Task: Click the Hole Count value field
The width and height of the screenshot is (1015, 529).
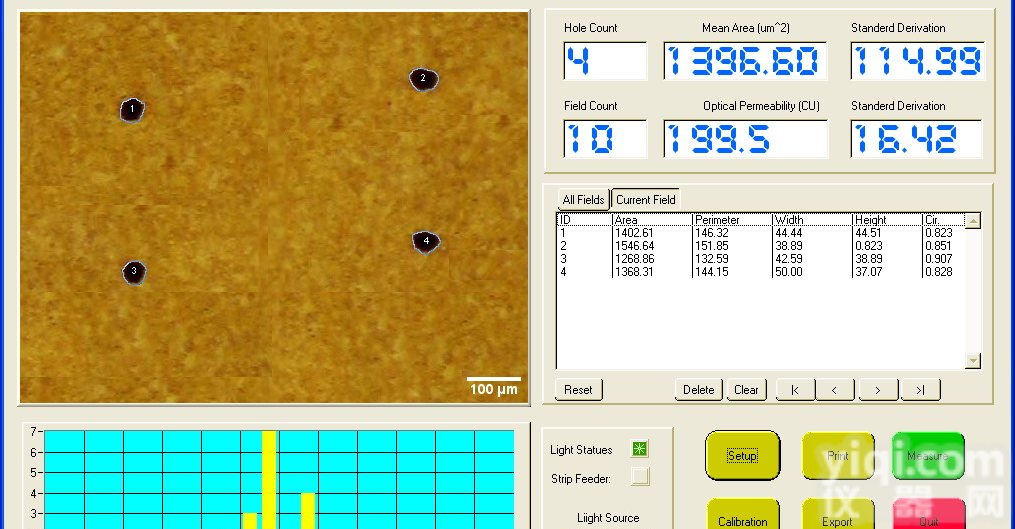Action: click(x=605, y=62)
